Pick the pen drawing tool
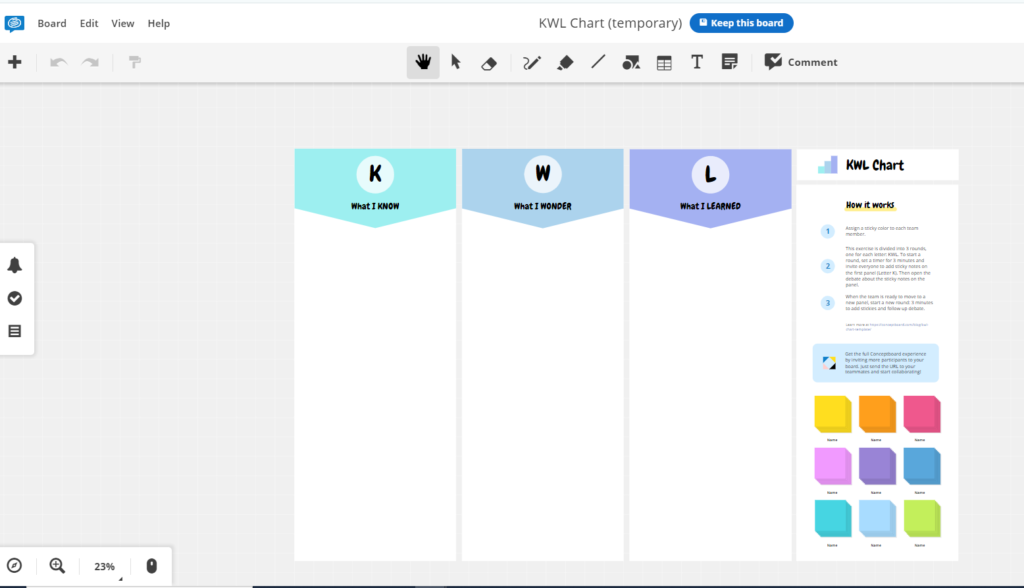 tap(532, 62)
